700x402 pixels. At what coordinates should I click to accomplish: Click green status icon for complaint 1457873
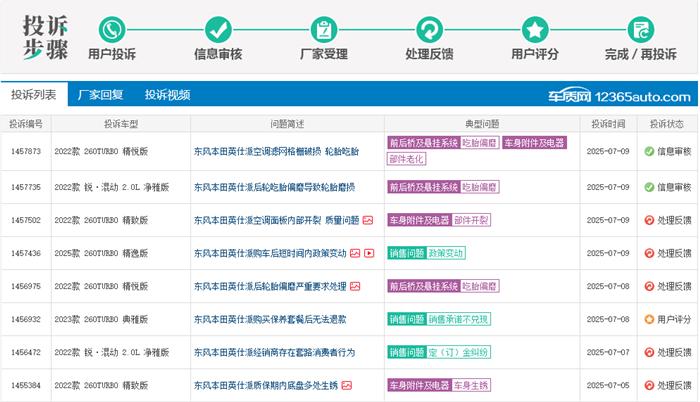649,151
